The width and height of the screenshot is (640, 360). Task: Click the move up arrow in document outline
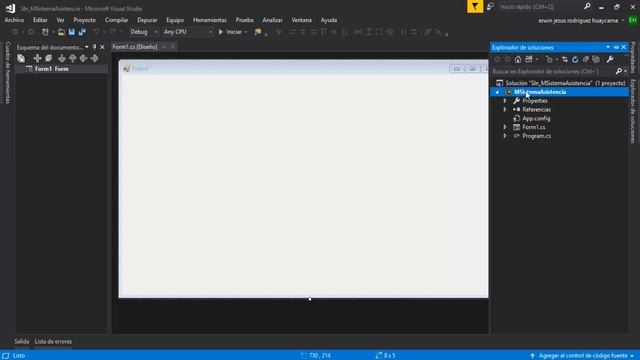pyautogui.click(x=72, y=58)
